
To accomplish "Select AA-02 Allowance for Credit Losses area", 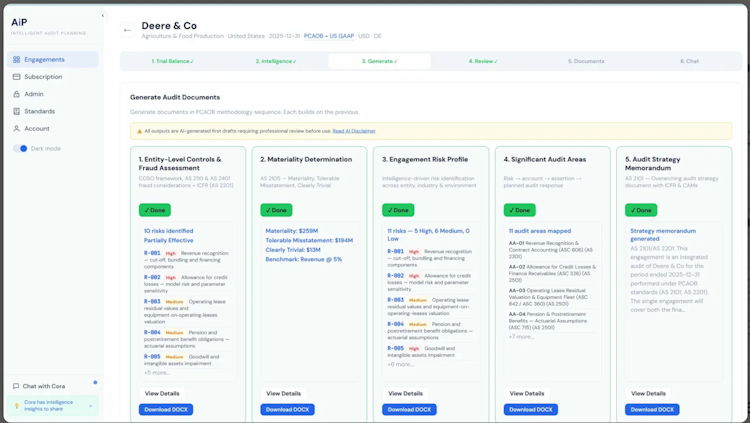I will coord(552,273).
